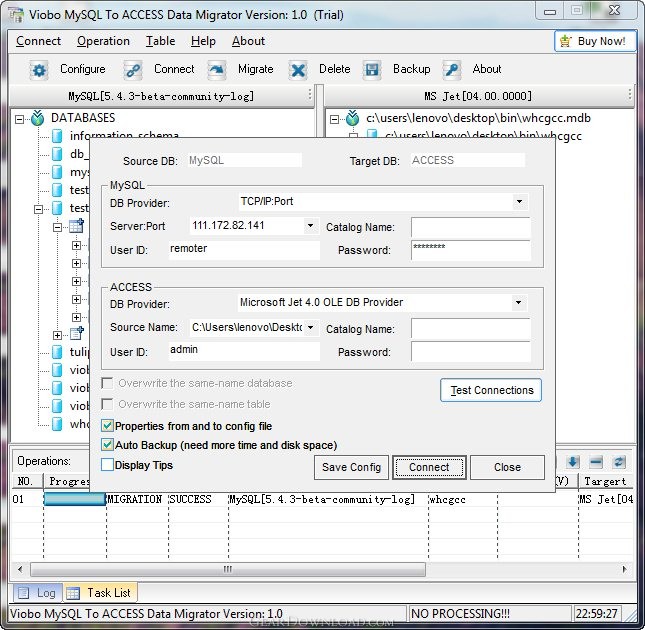
Task: Expand the Server:Port dropdown list
Action: (311, 227)
